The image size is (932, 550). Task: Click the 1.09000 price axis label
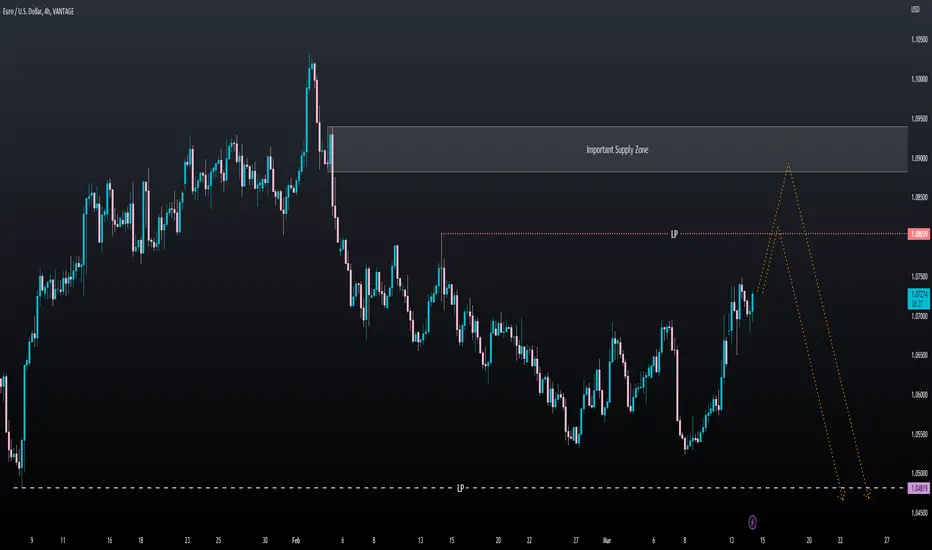point(919,158)
